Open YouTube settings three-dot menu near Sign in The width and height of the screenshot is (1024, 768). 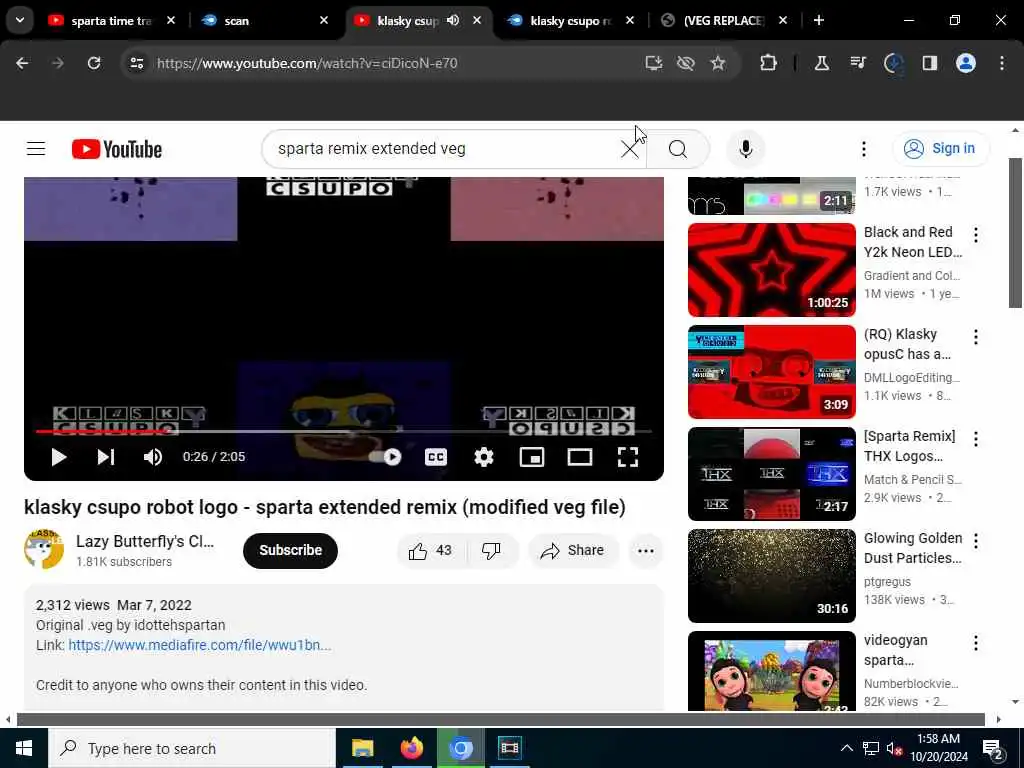pos(863,149)
